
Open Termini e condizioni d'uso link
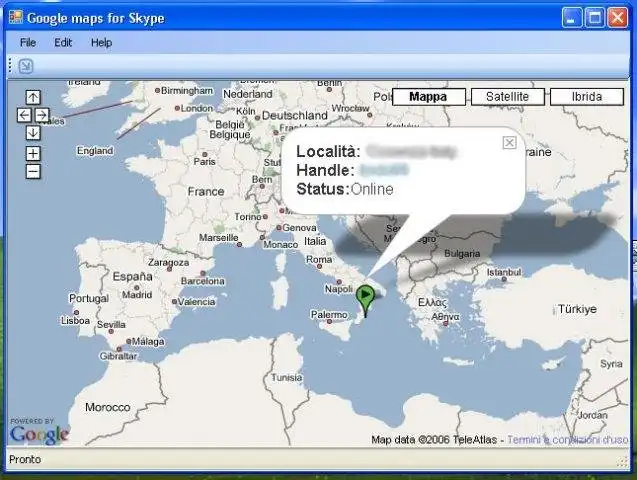click(568, 440)
